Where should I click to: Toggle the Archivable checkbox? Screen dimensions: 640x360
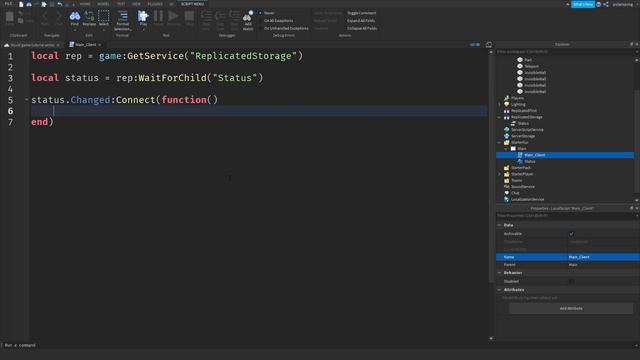click(x=571, y=234)
